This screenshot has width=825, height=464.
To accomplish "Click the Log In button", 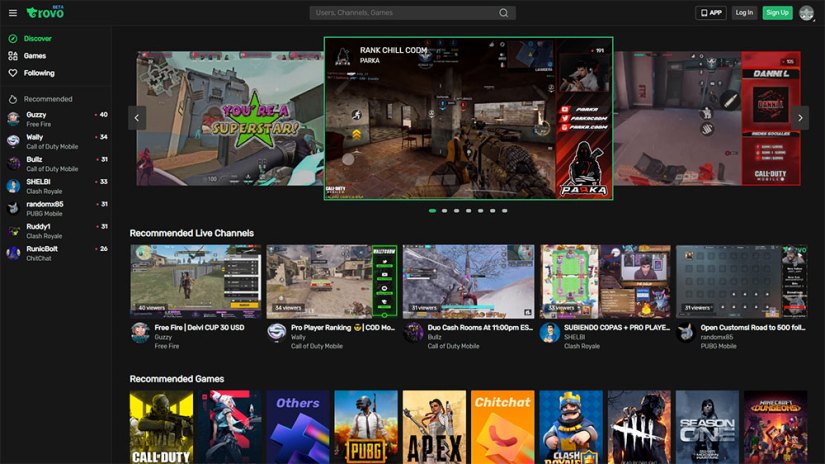I will point(743,13).
